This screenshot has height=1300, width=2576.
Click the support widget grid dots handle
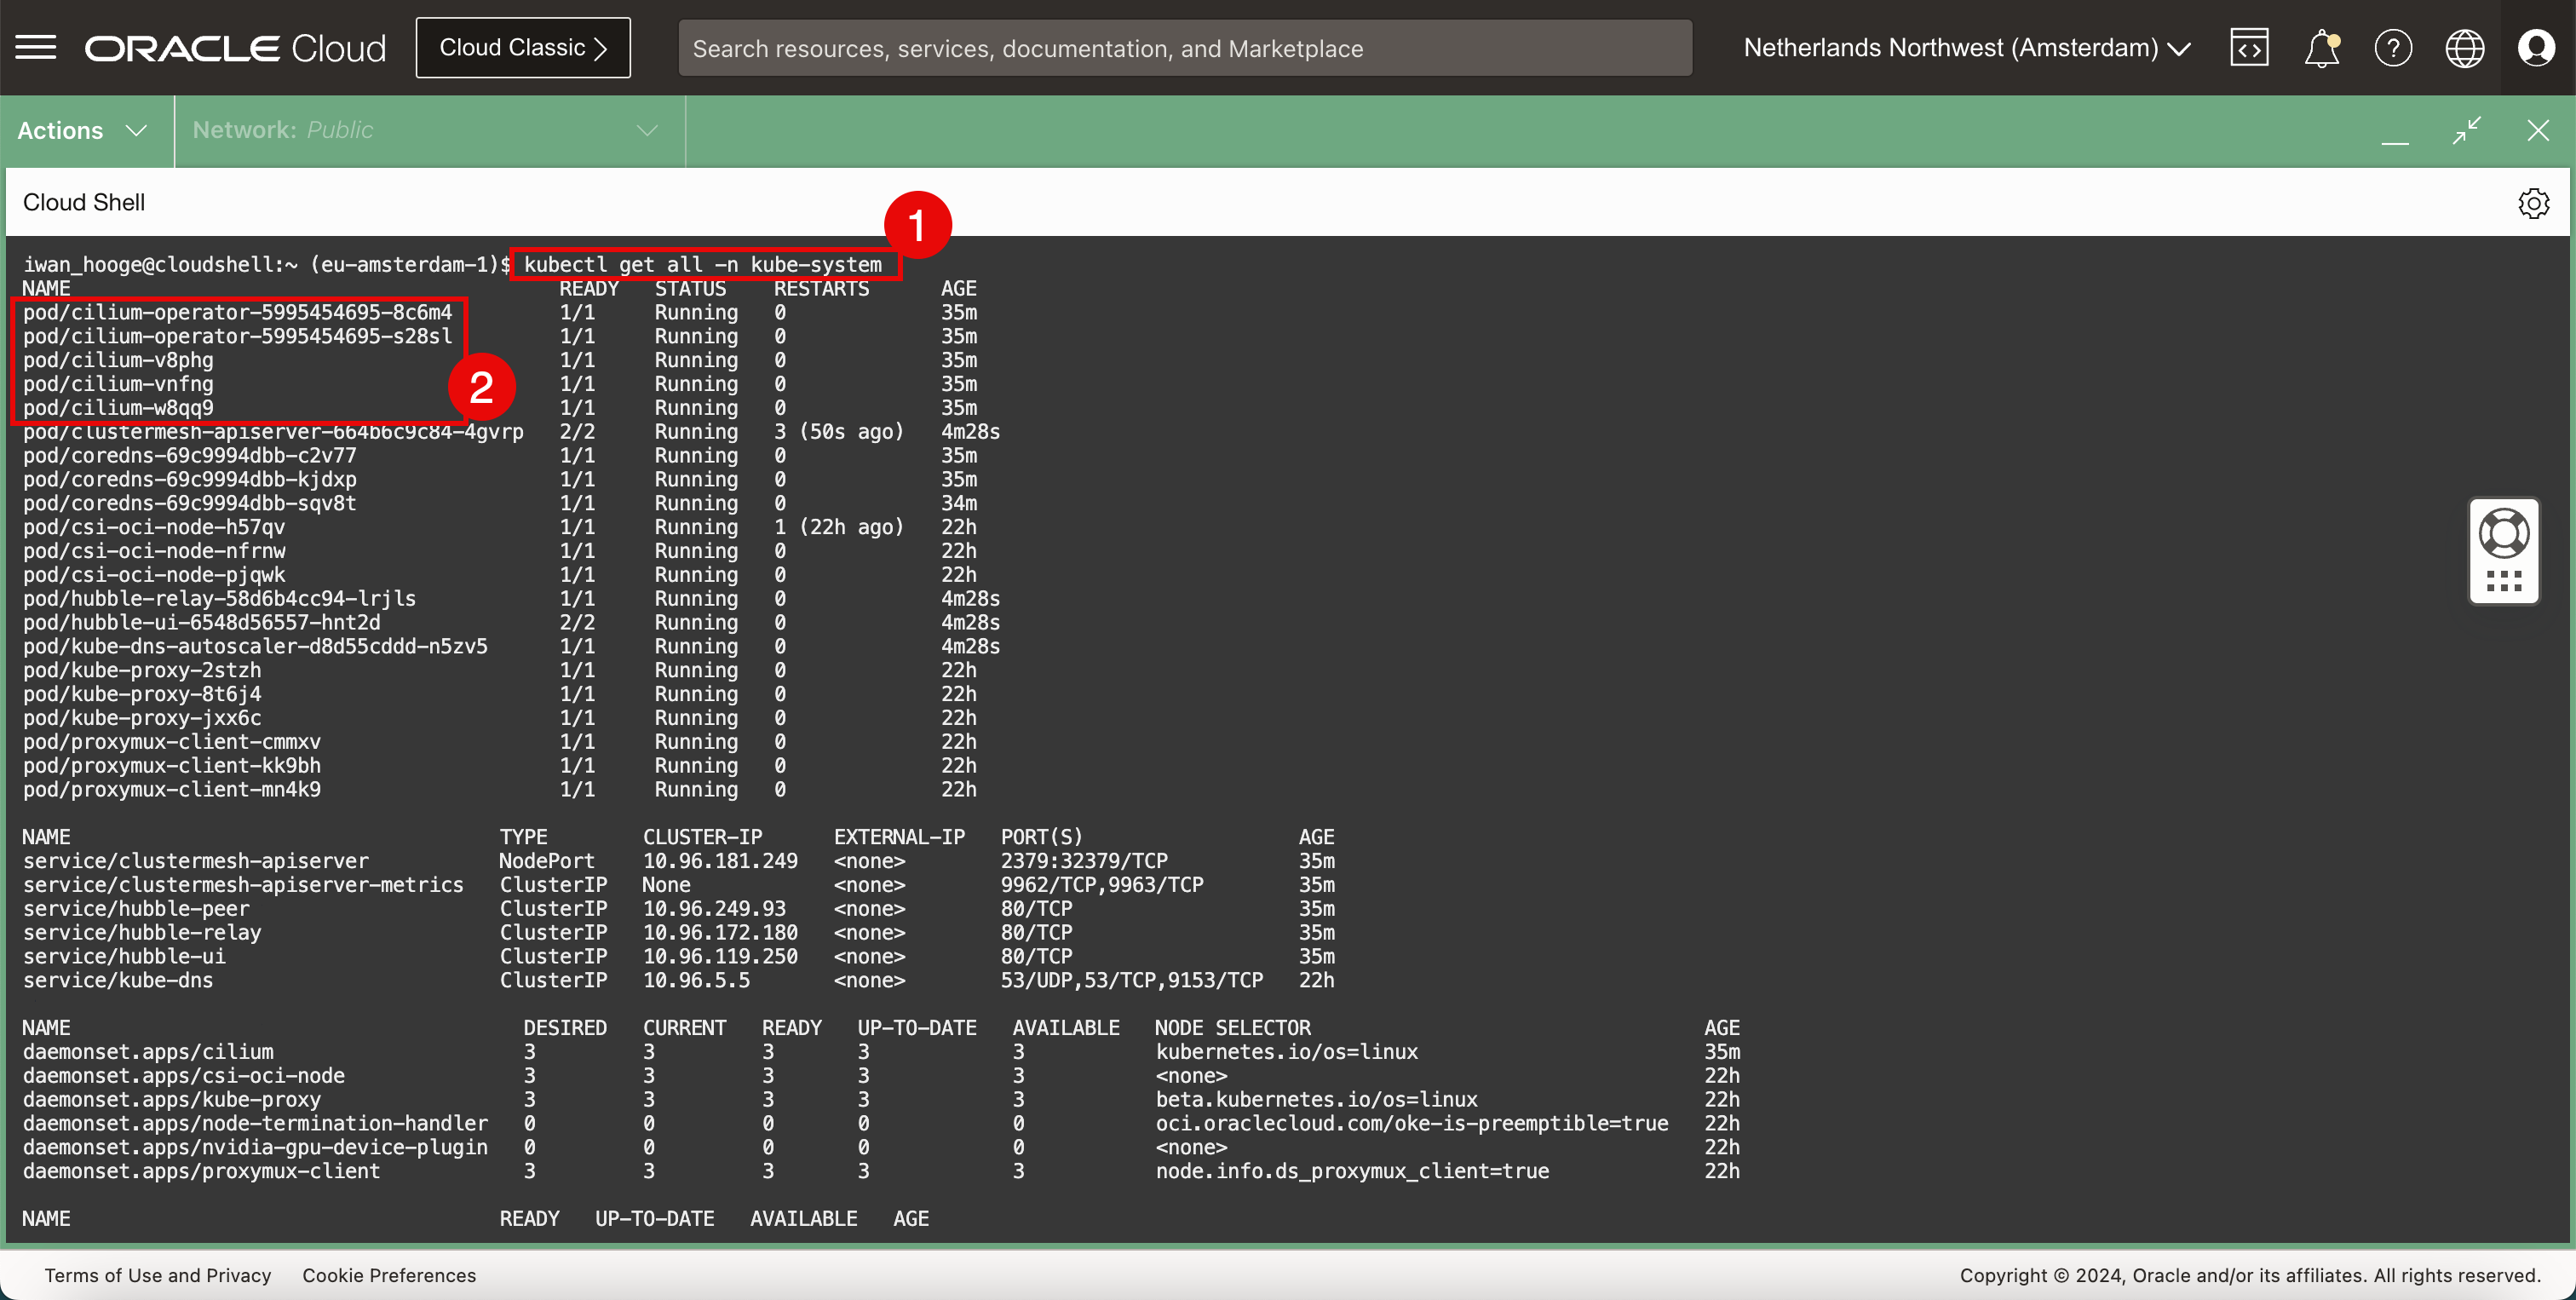[2504, 581]
